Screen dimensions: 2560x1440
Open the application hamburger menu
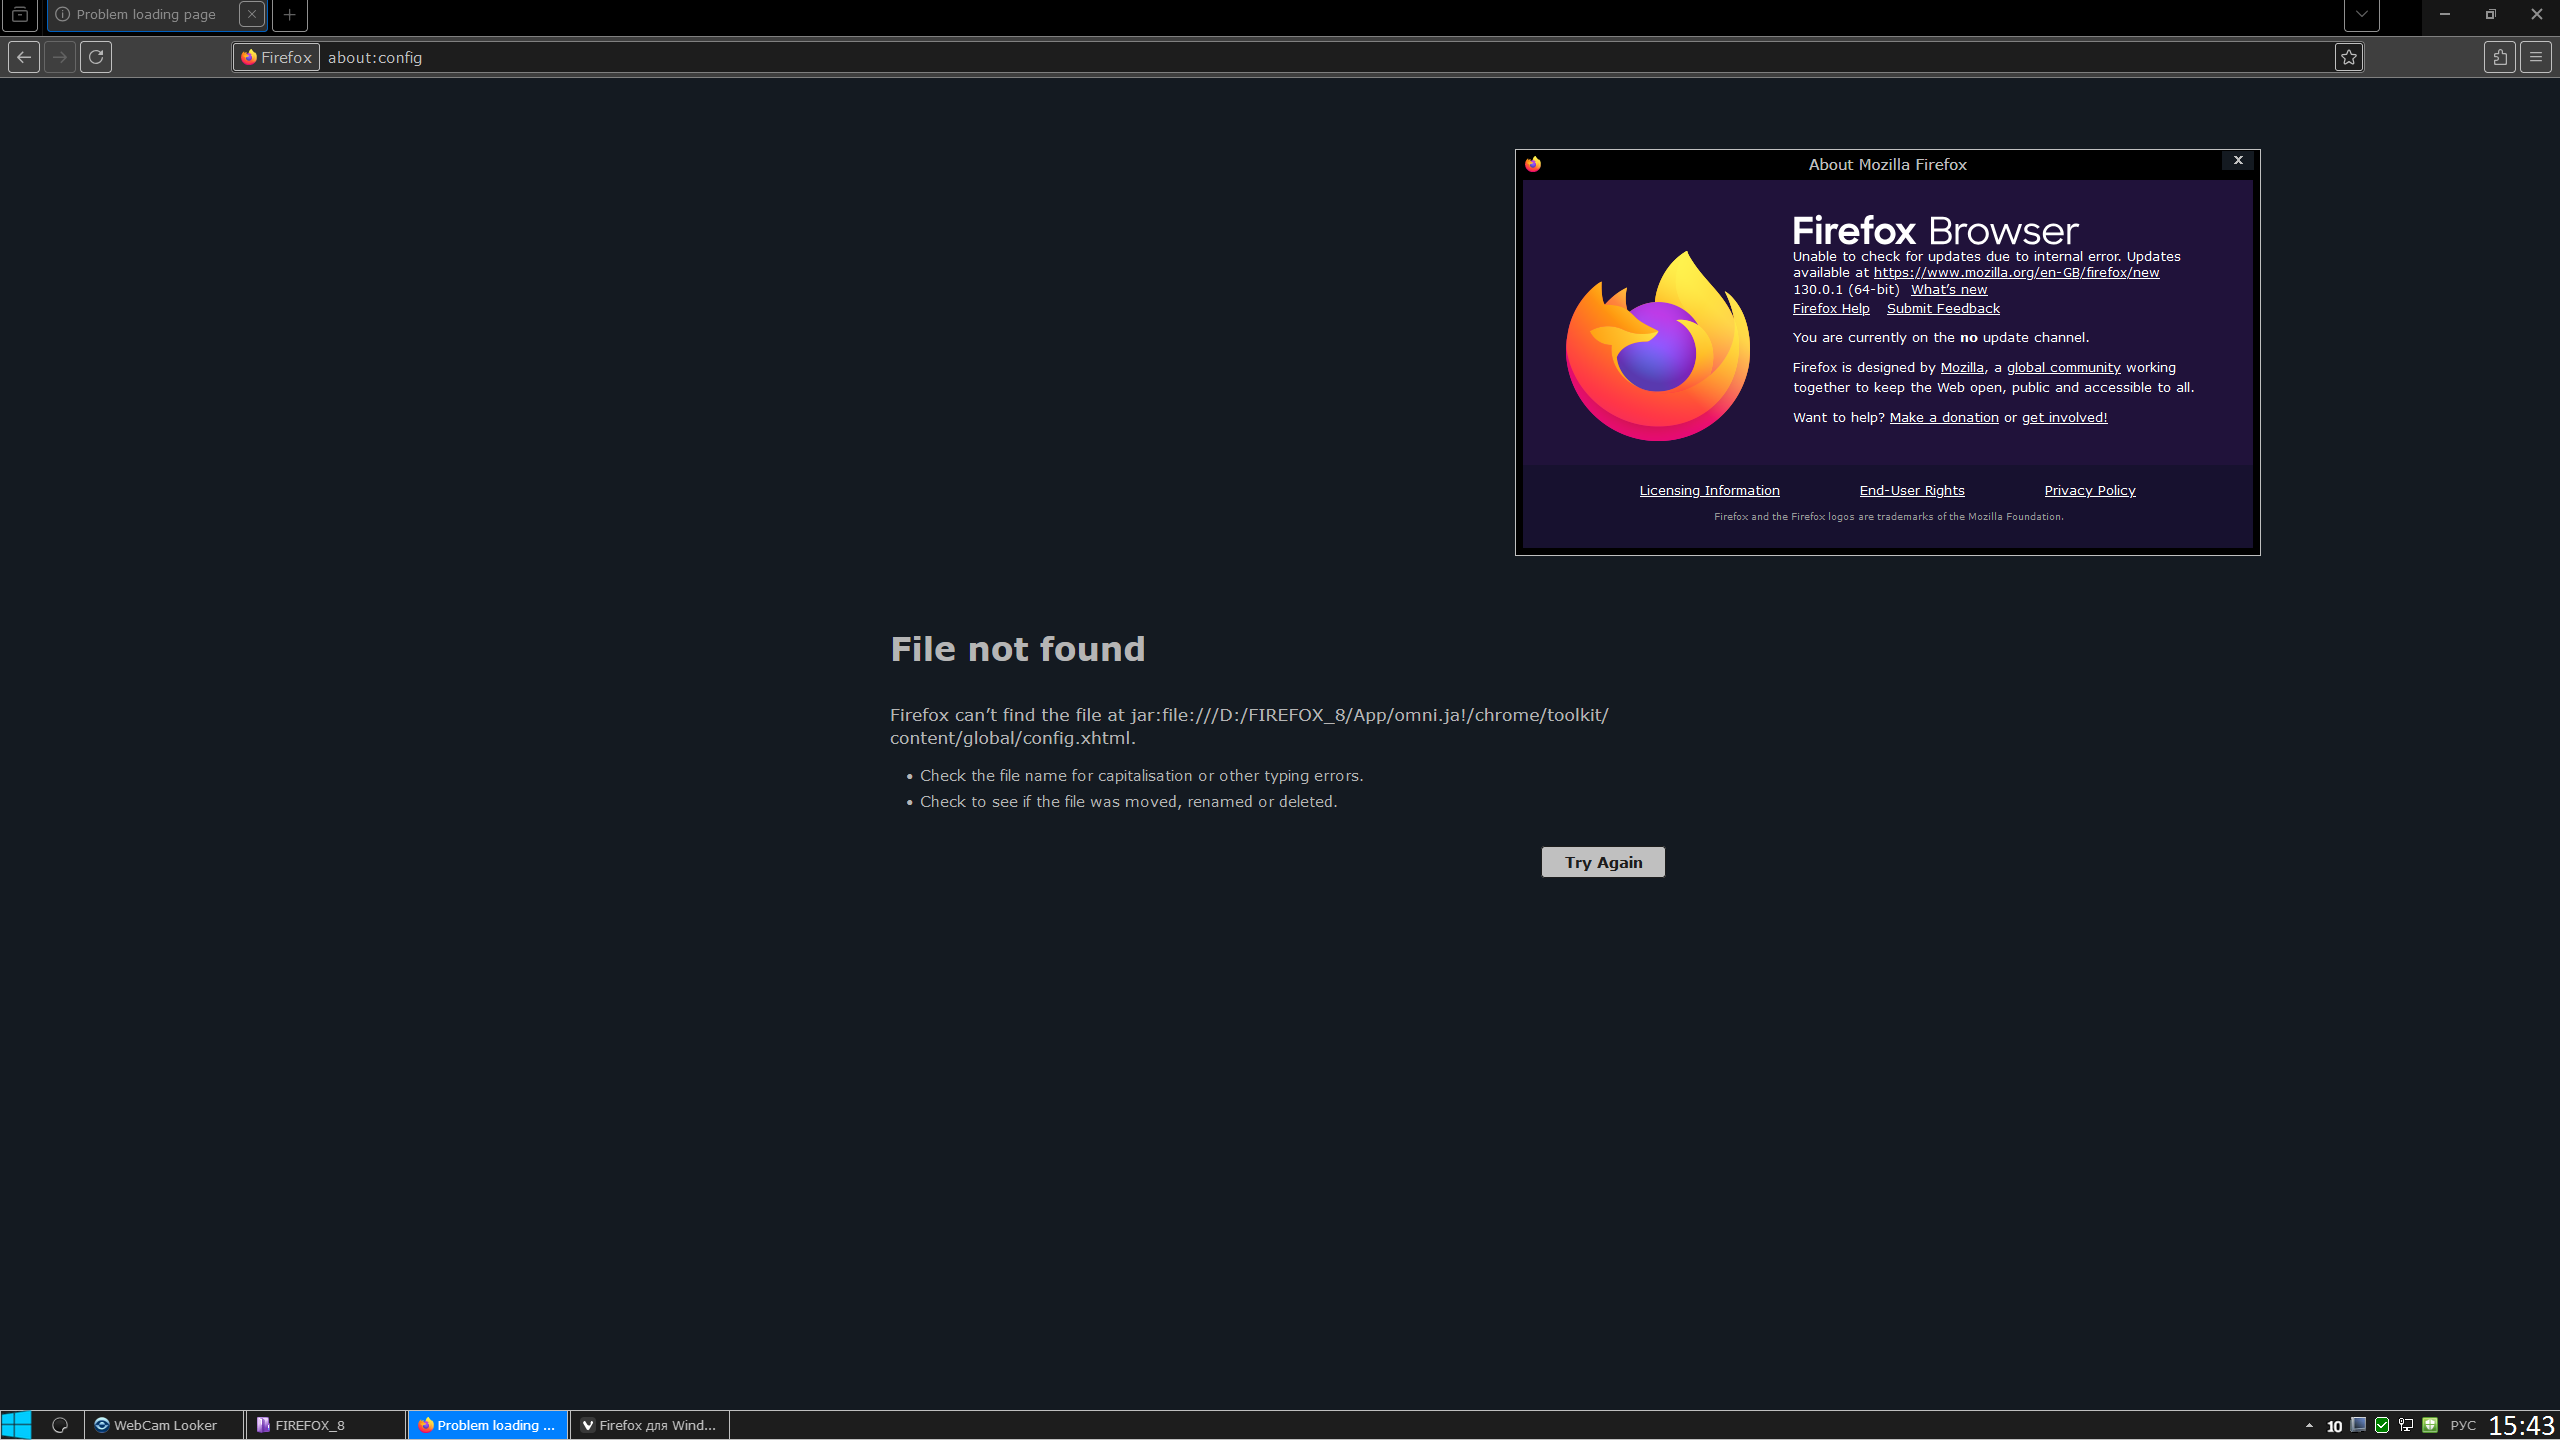tap(2535, 57)
